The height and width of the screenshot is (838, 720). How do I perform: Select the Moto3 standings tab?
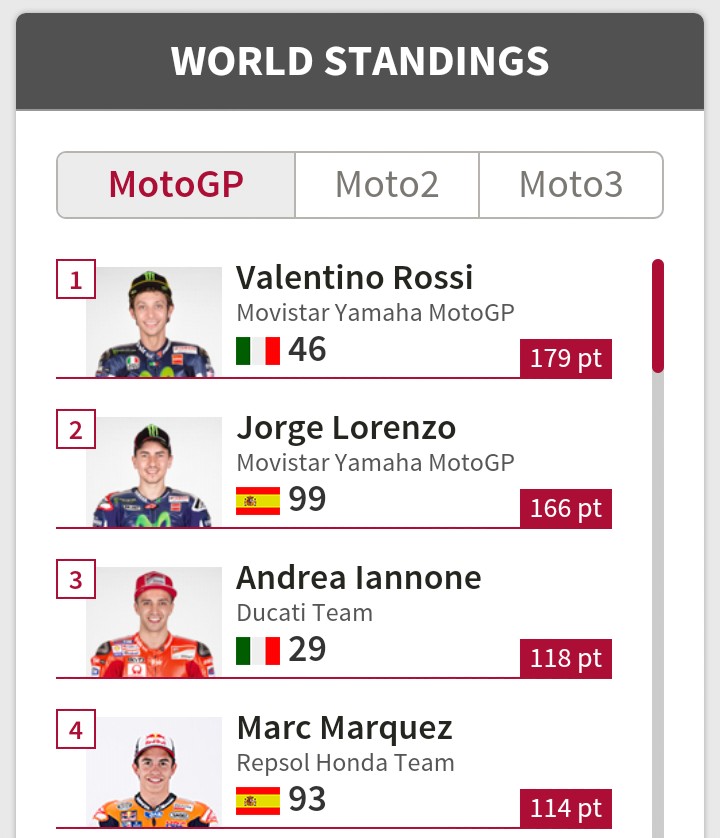tap(571, 185)
